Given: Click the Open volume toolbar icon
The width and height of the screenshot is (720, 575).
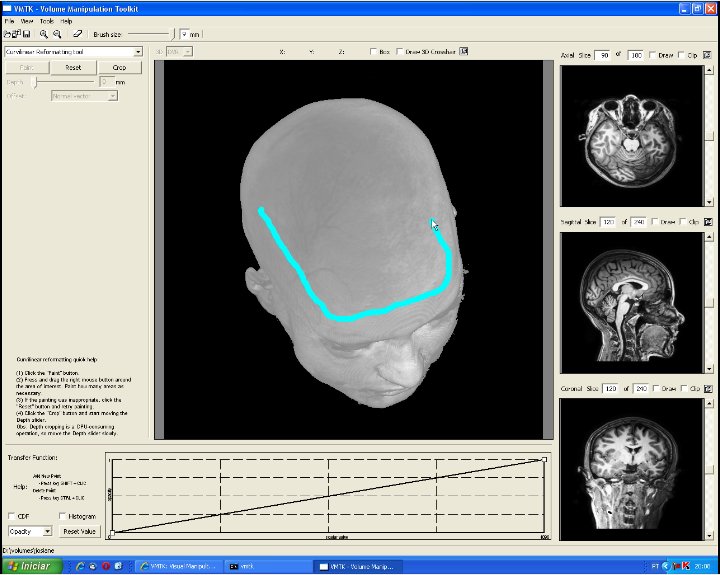Looking at the screenshot, I should pos(7,34).
